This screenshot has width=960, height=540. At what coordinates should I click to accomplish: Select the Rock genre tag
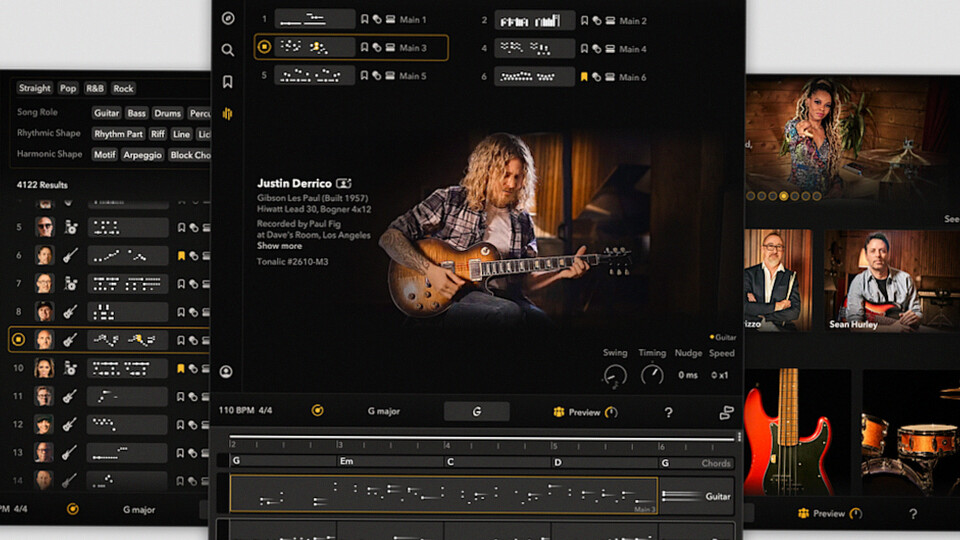point(123,88)
